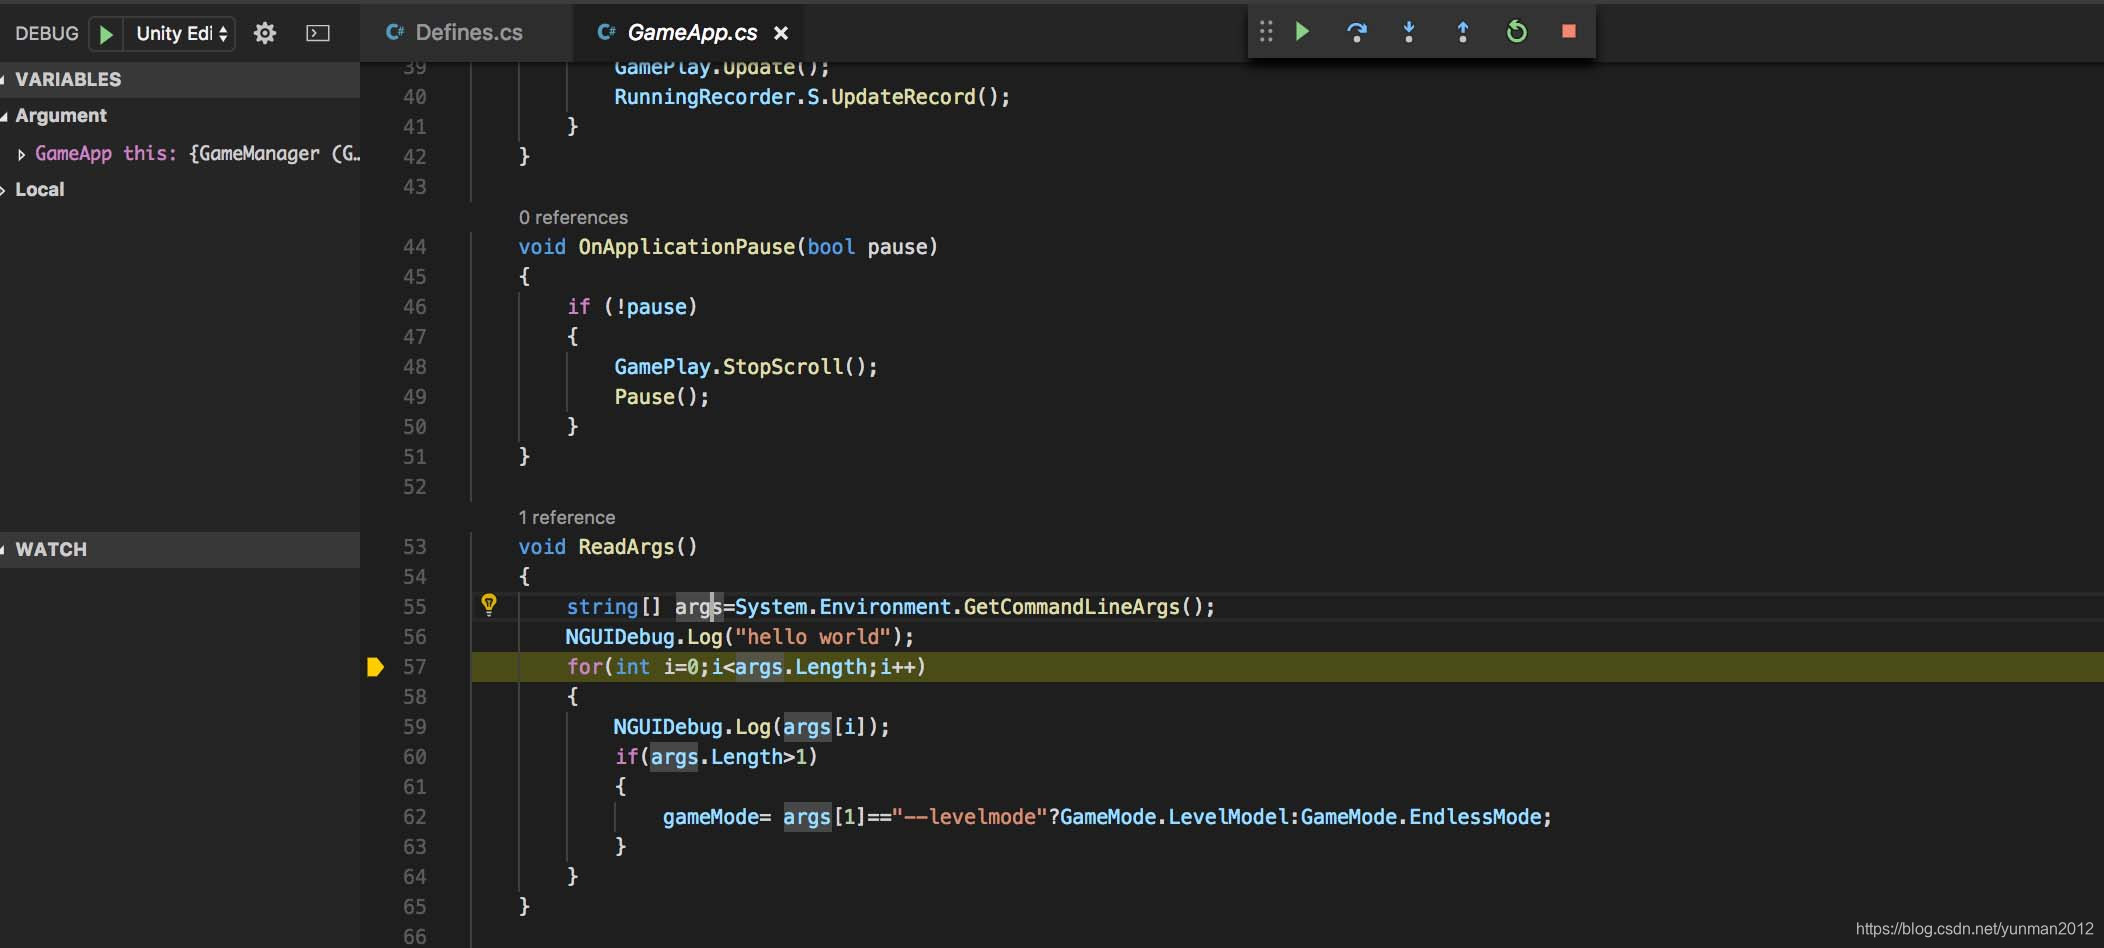Image resolution: width=2104 pixels, height=948 pixels.
Task: Click the DEBUG panel title
Action: click(x=46, y=34)
